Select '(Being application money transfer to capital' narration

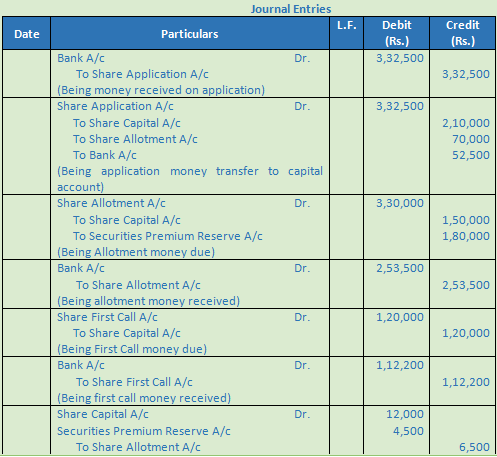[x=190, y=171]
